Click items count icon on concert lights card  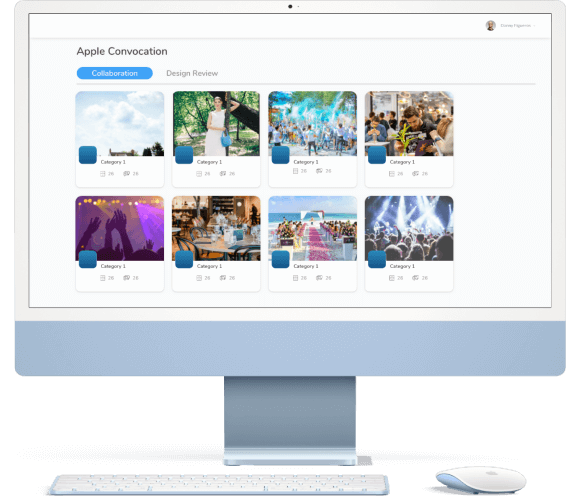coord(392,278)
